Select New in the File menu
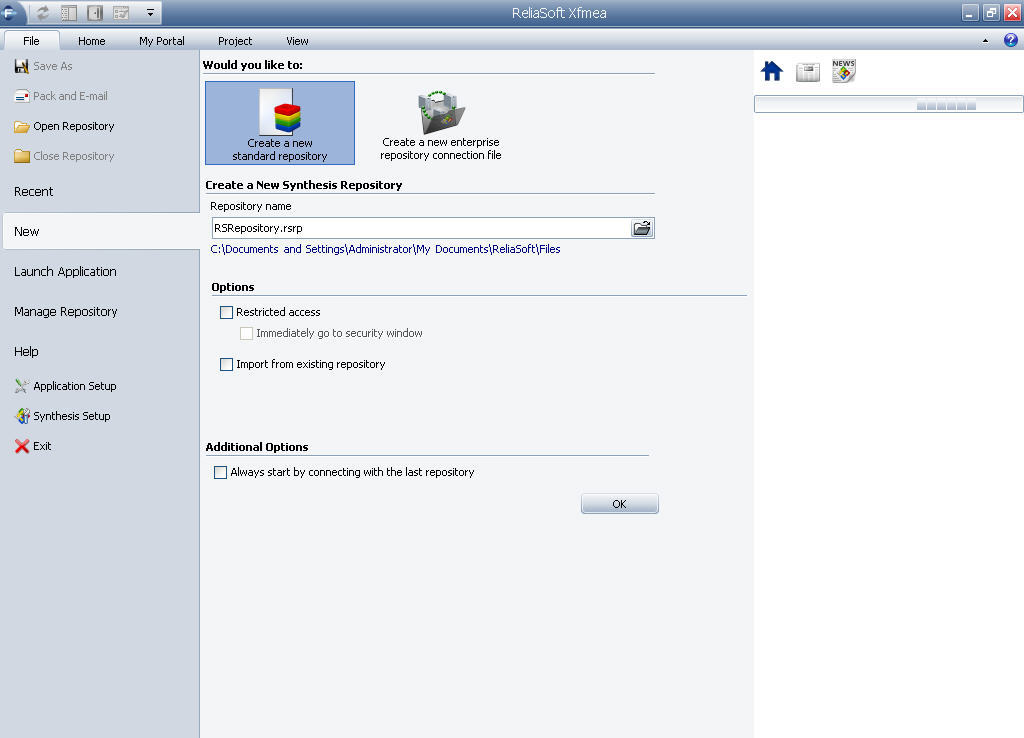Image resolution: width=1024 pixels, height=738 pixels. 100,231
